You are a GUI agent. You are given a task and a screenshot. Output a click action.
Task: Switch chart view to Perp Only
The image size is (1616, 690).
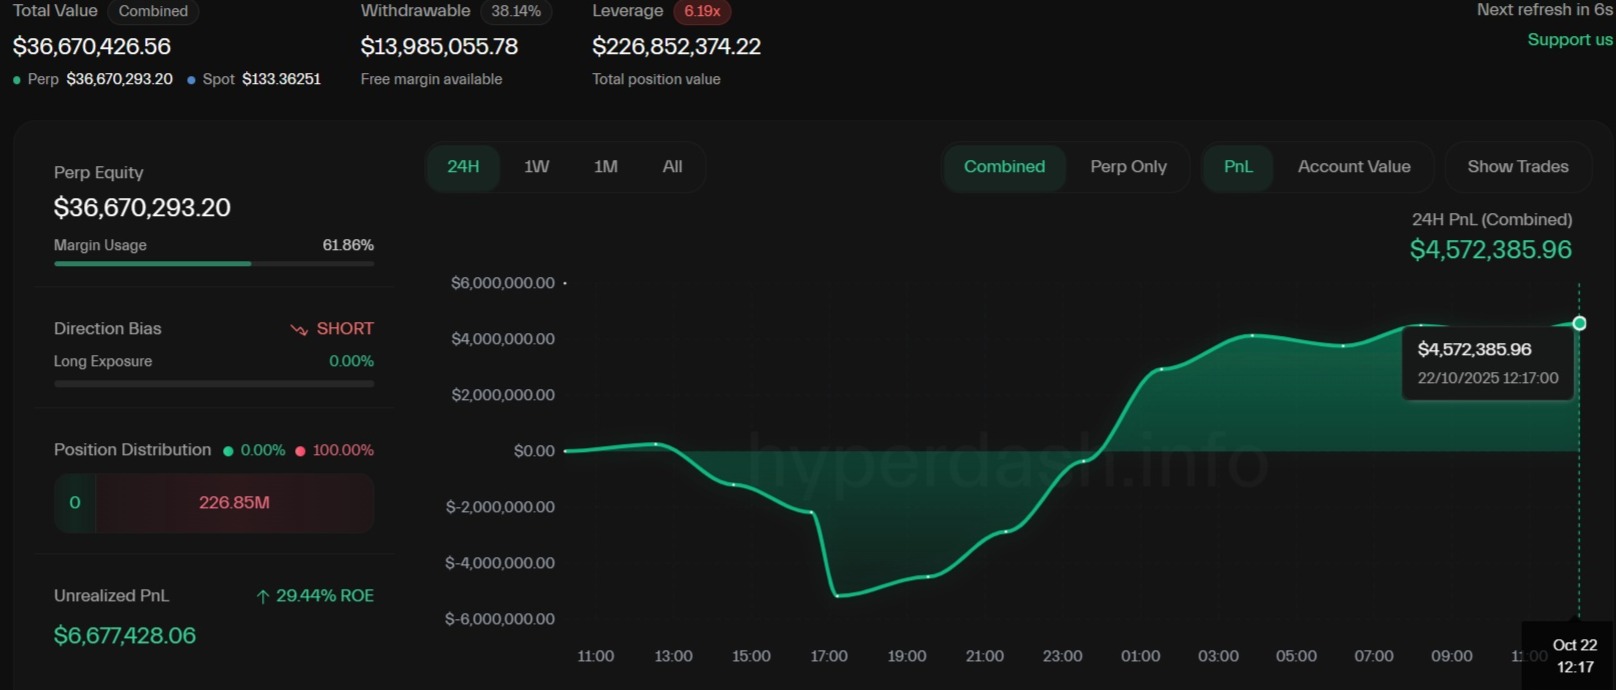(1128, 167)
